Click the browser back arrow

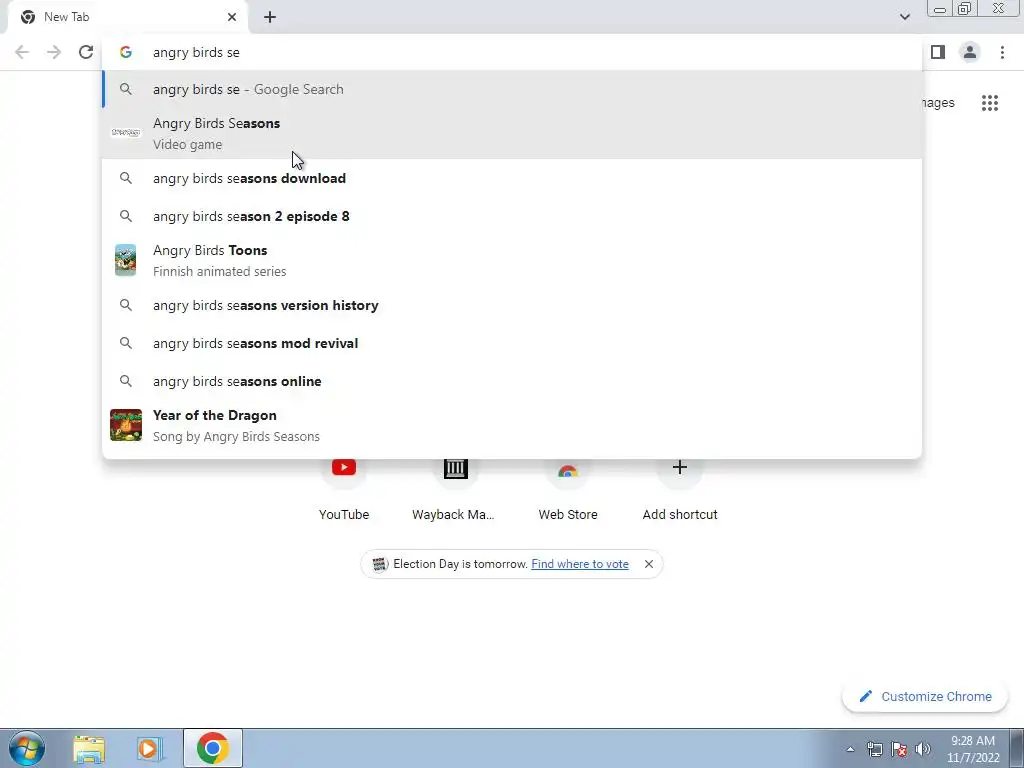point(22,52)
